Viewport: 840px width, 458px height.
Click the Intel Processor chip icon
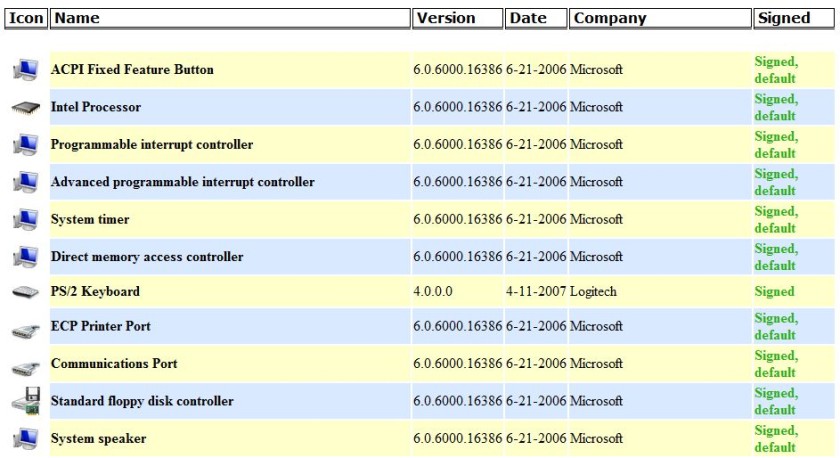coord(25,107)
